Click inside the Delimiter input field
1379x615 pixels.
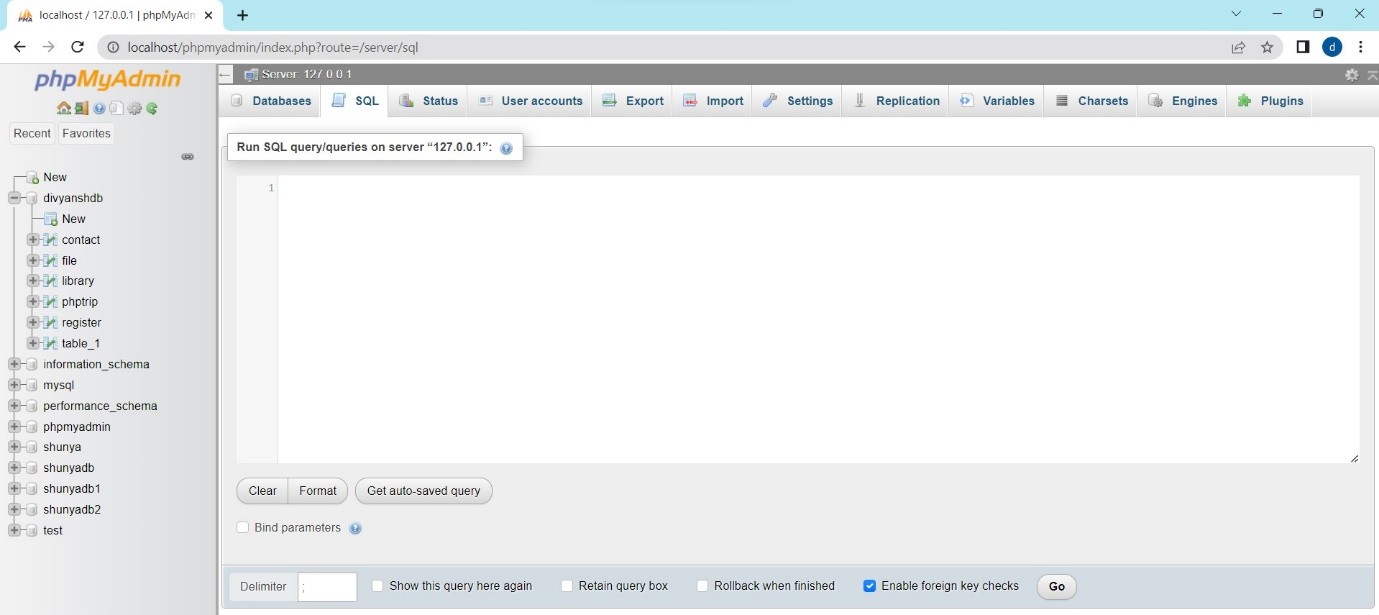327,587
